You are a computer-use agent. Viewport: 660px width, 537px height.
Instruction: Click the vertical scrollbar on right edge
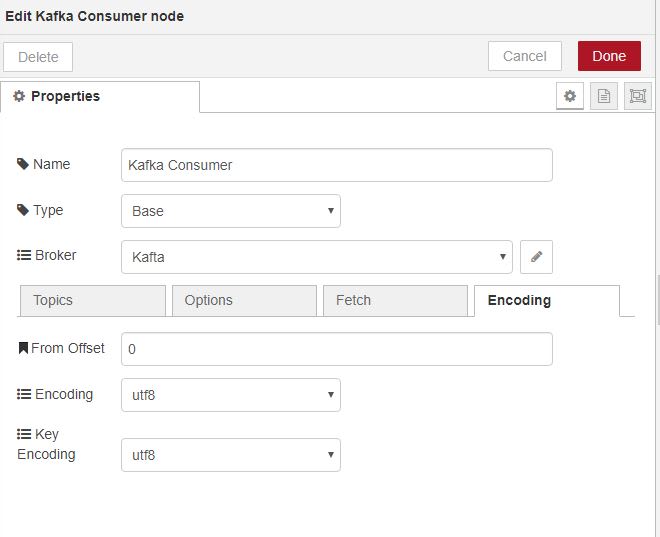(x=658, y=300)
